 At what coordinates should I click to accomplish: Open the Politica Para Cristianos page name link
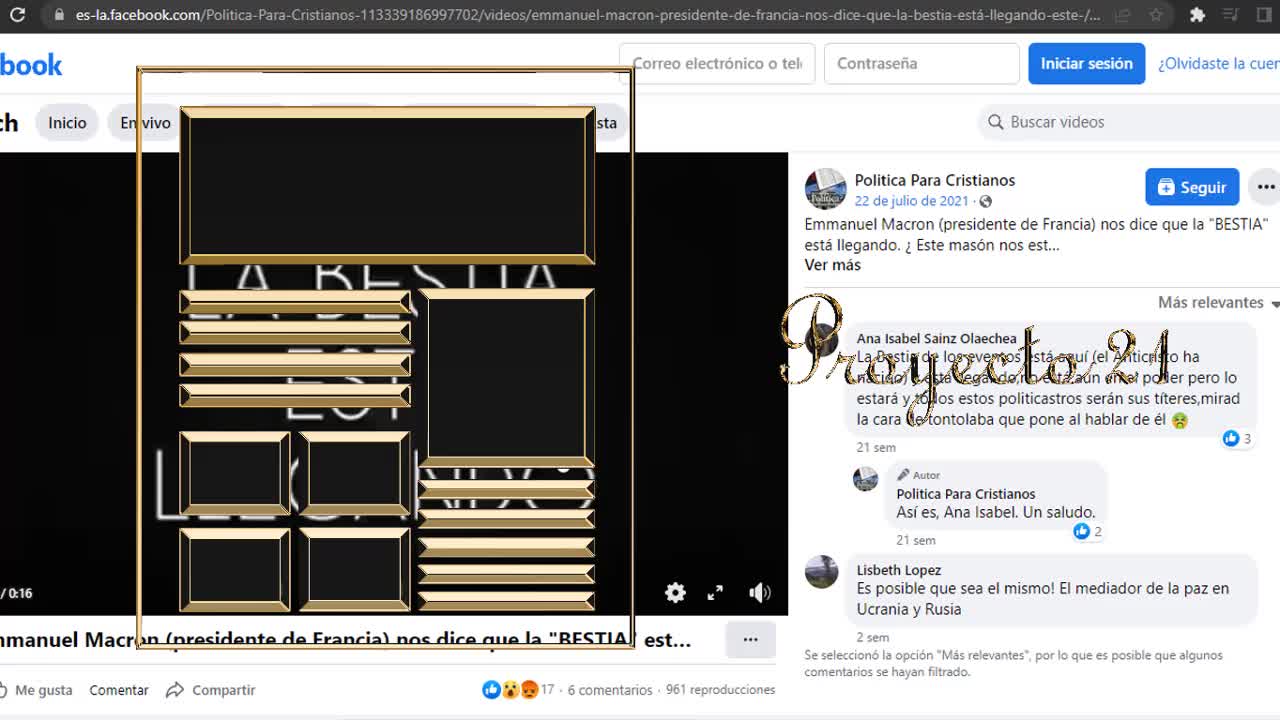point(935,180)
